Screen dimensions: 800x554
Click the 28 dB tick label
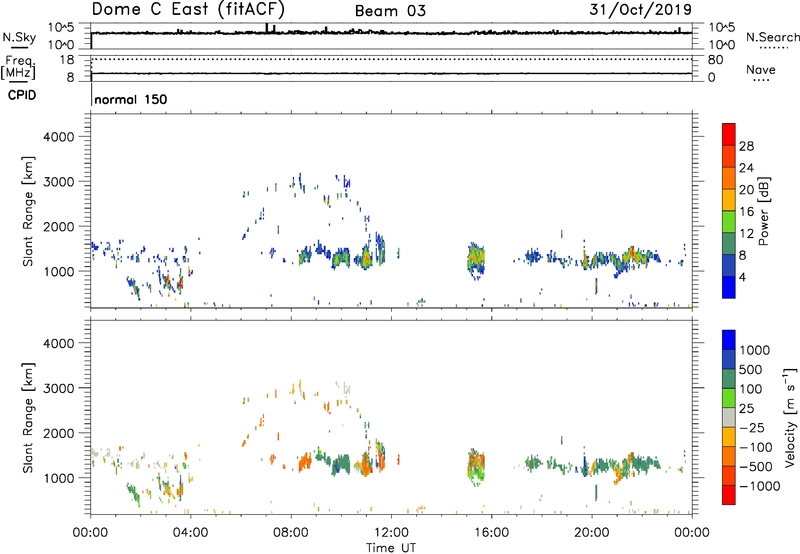tap(746, 146)
